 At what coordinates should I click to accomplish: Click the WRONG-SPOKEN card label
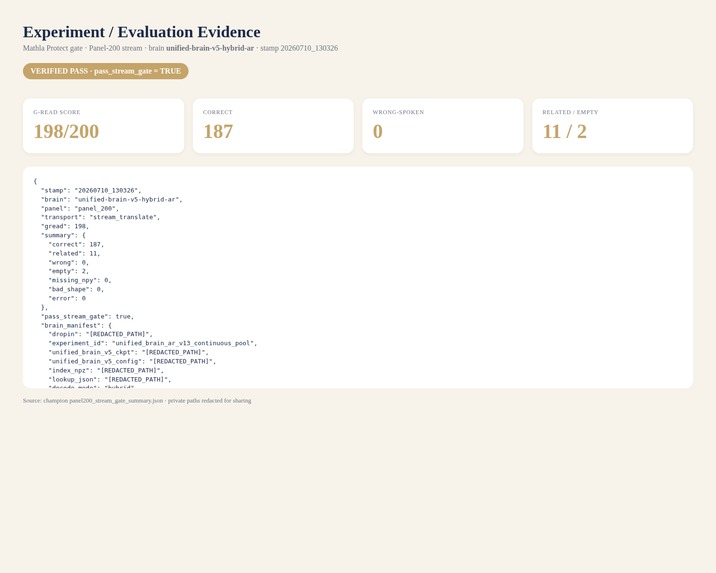coord(398,112)
